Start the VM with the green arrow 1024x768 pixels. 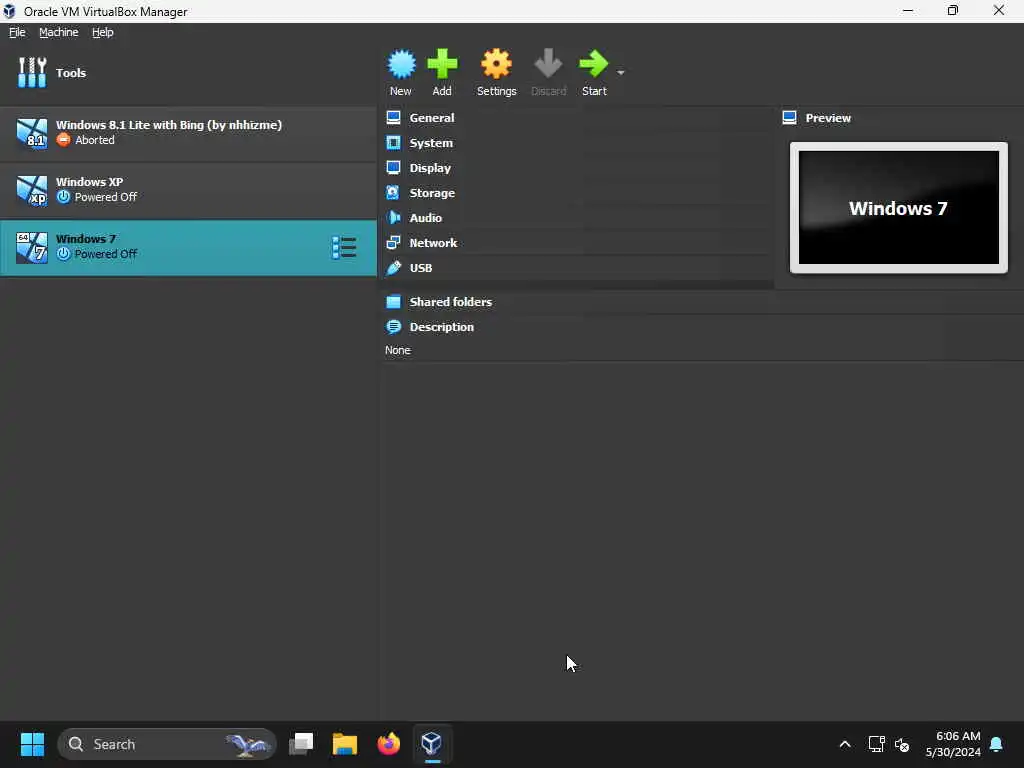[594, 64]
